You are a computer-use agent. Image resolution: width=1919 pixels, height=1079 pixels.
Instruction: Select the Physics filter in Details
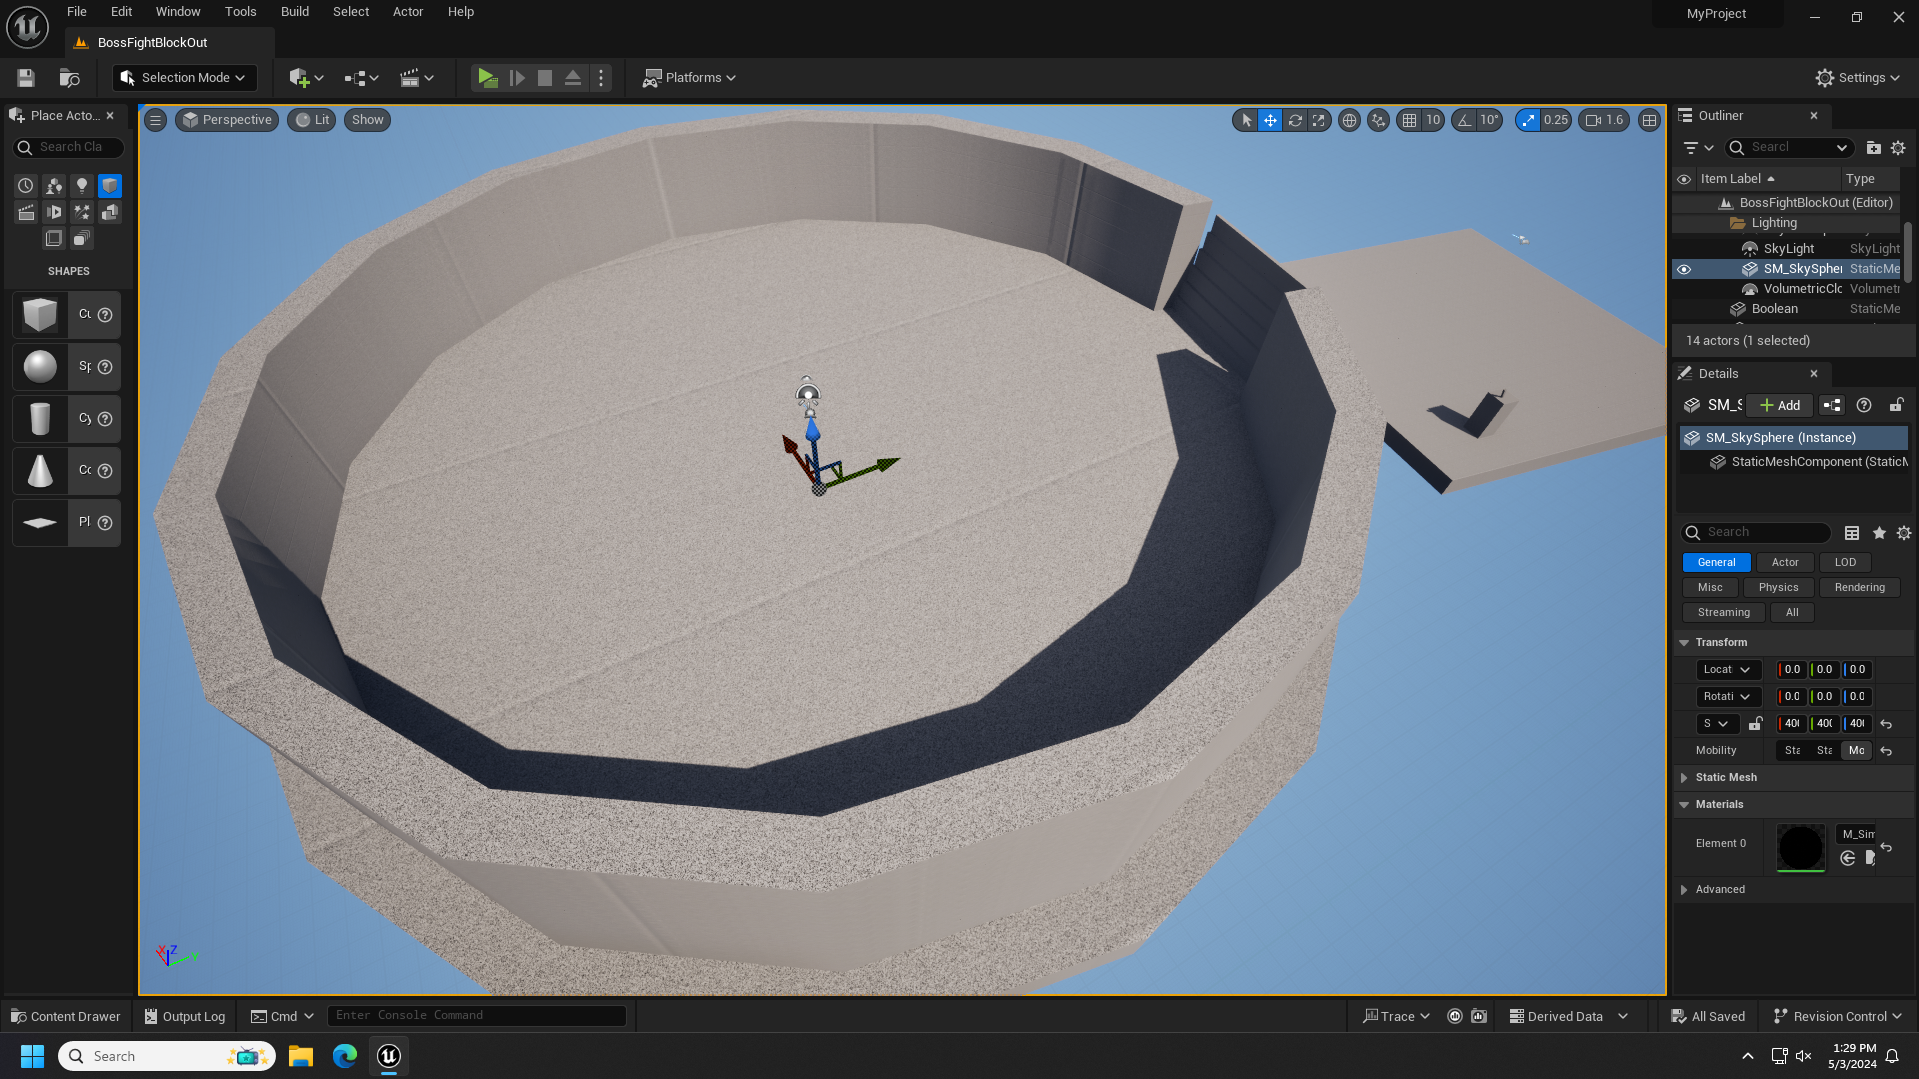pyautogui.click(x=1778, y=588)
